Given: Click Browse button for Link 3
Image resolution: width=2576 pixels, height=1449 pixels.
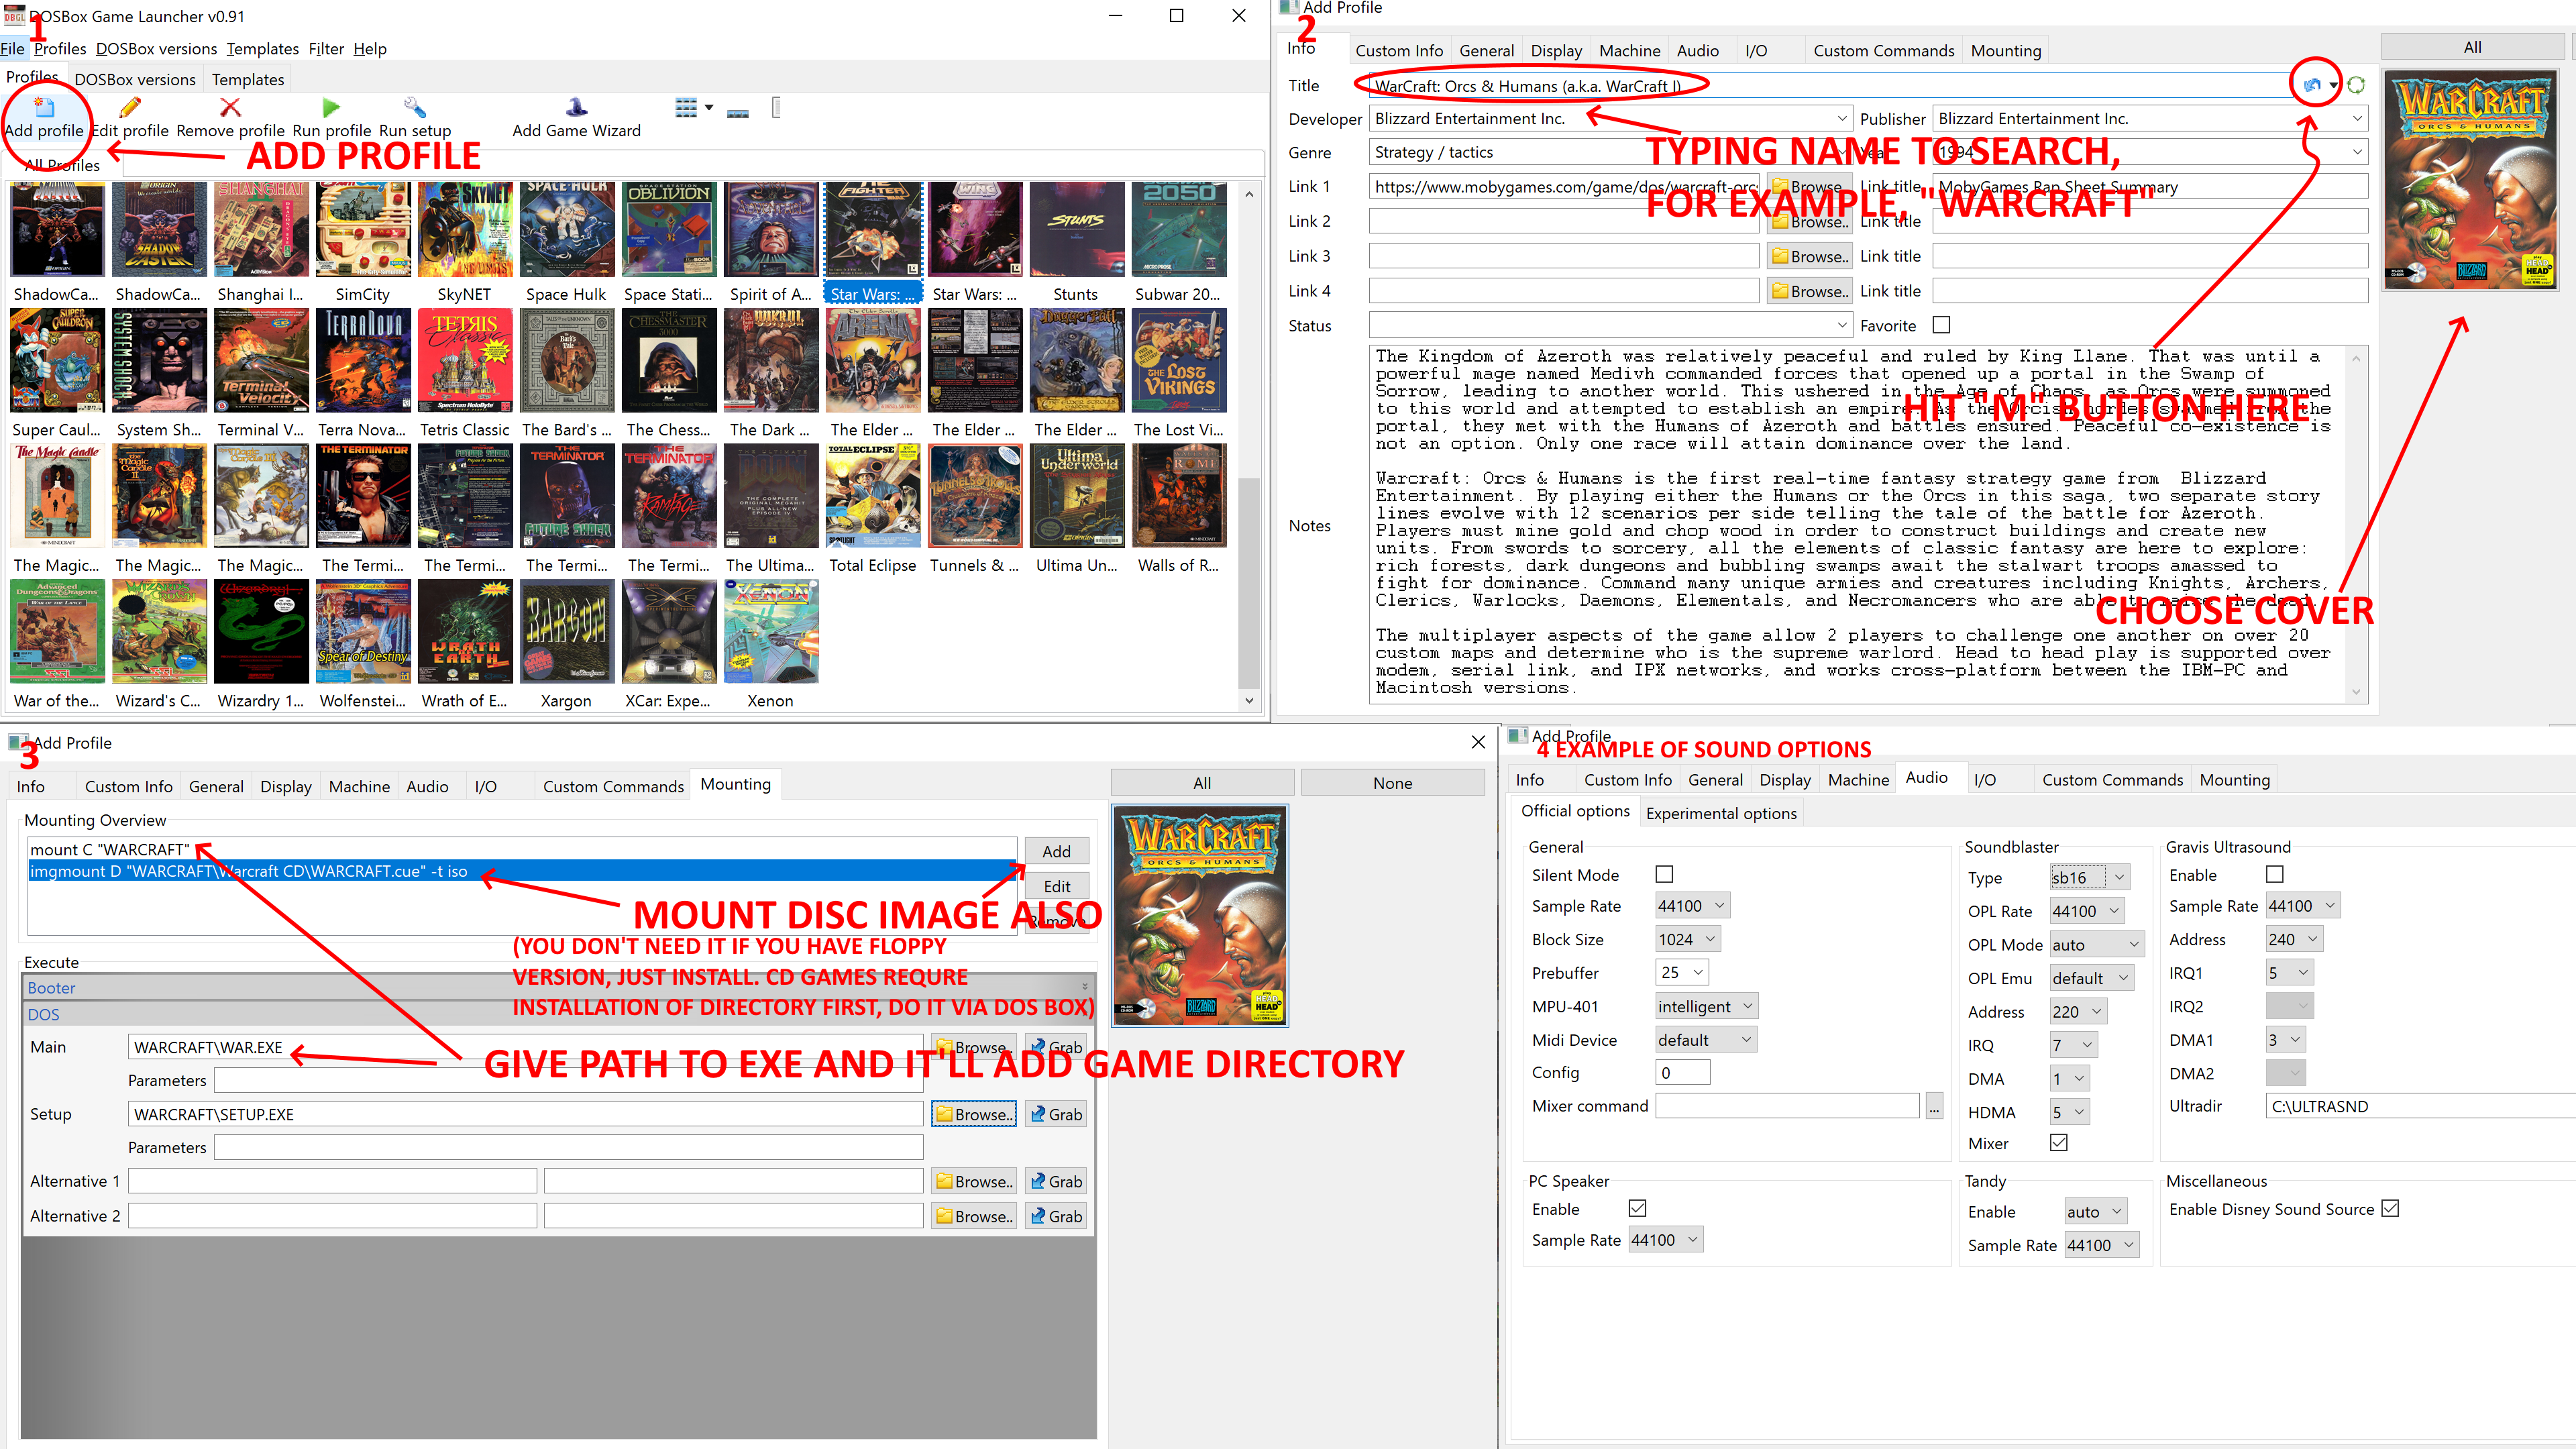Looking at the screenshot, I should (1809, 256).
